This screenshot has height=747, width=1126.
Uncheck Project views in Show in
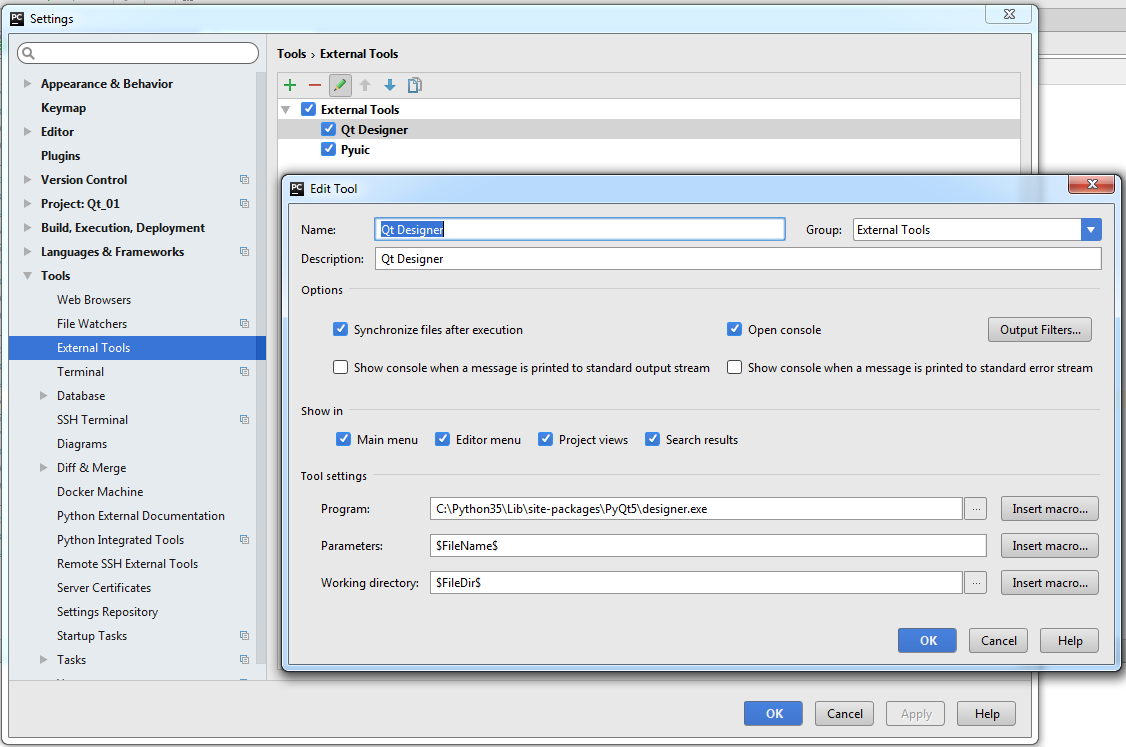[545, 440]
